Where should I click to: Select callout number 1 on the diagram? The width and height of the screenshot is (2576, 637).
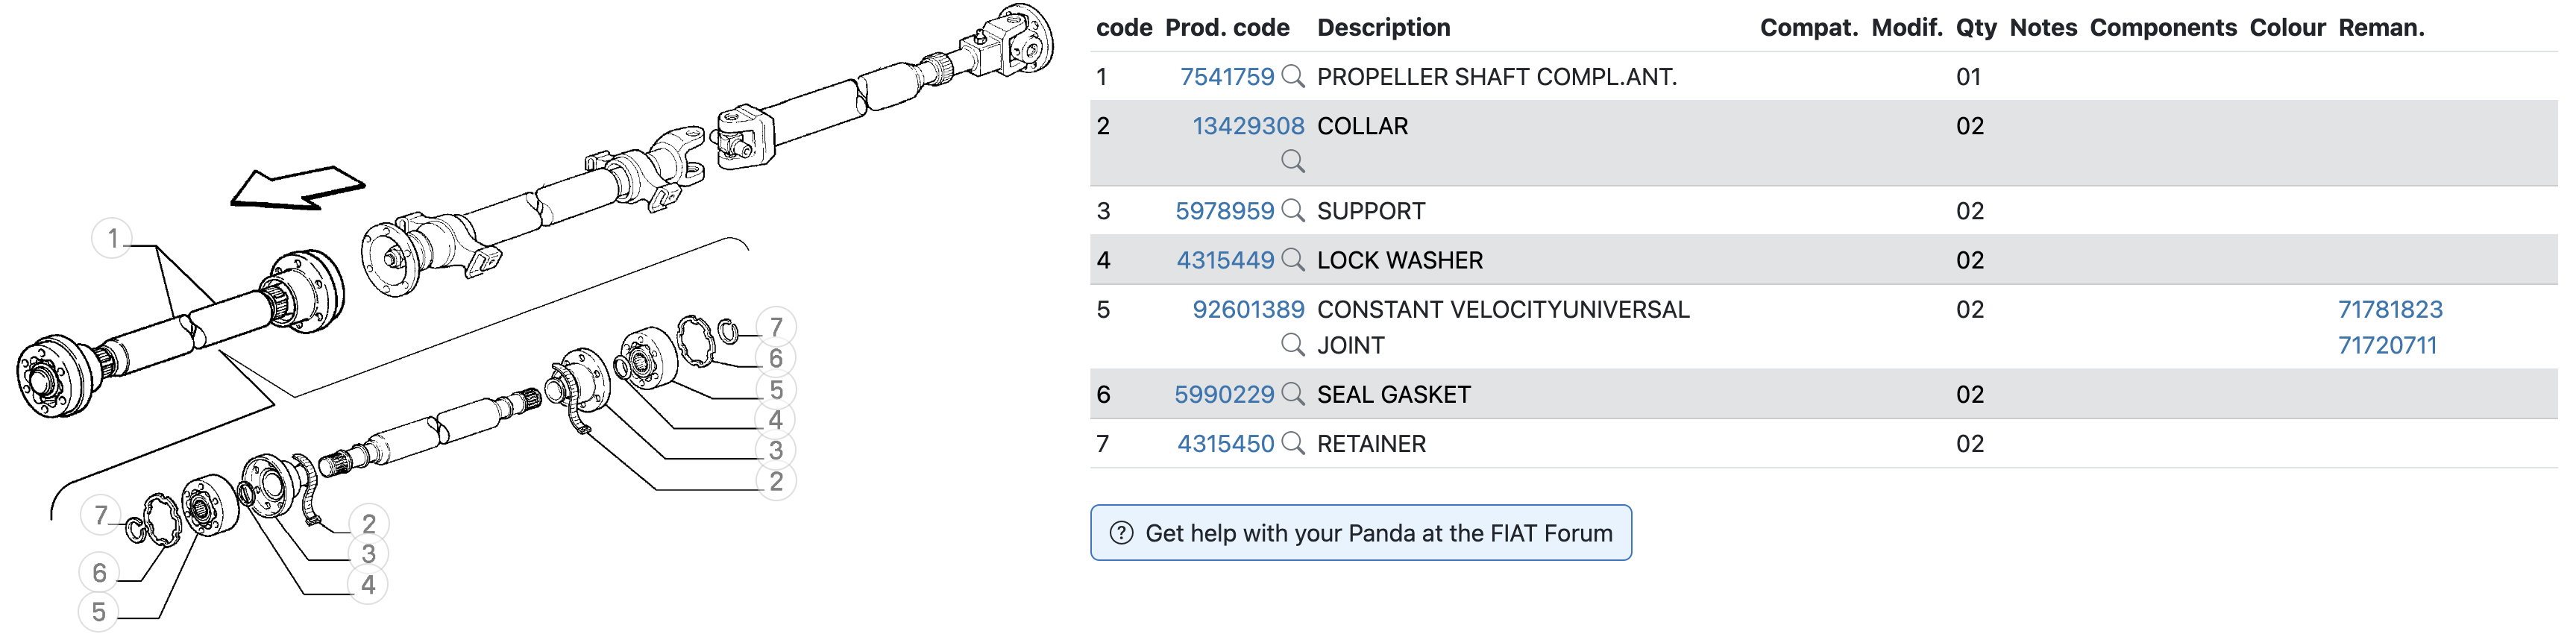(x=112, y=239)
